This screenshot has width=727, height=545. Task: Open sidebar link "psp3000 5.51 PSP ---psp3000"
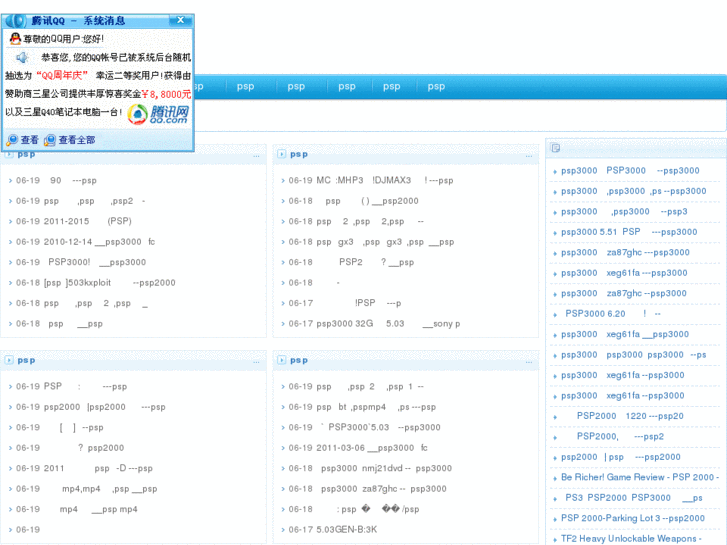[629, 231]
